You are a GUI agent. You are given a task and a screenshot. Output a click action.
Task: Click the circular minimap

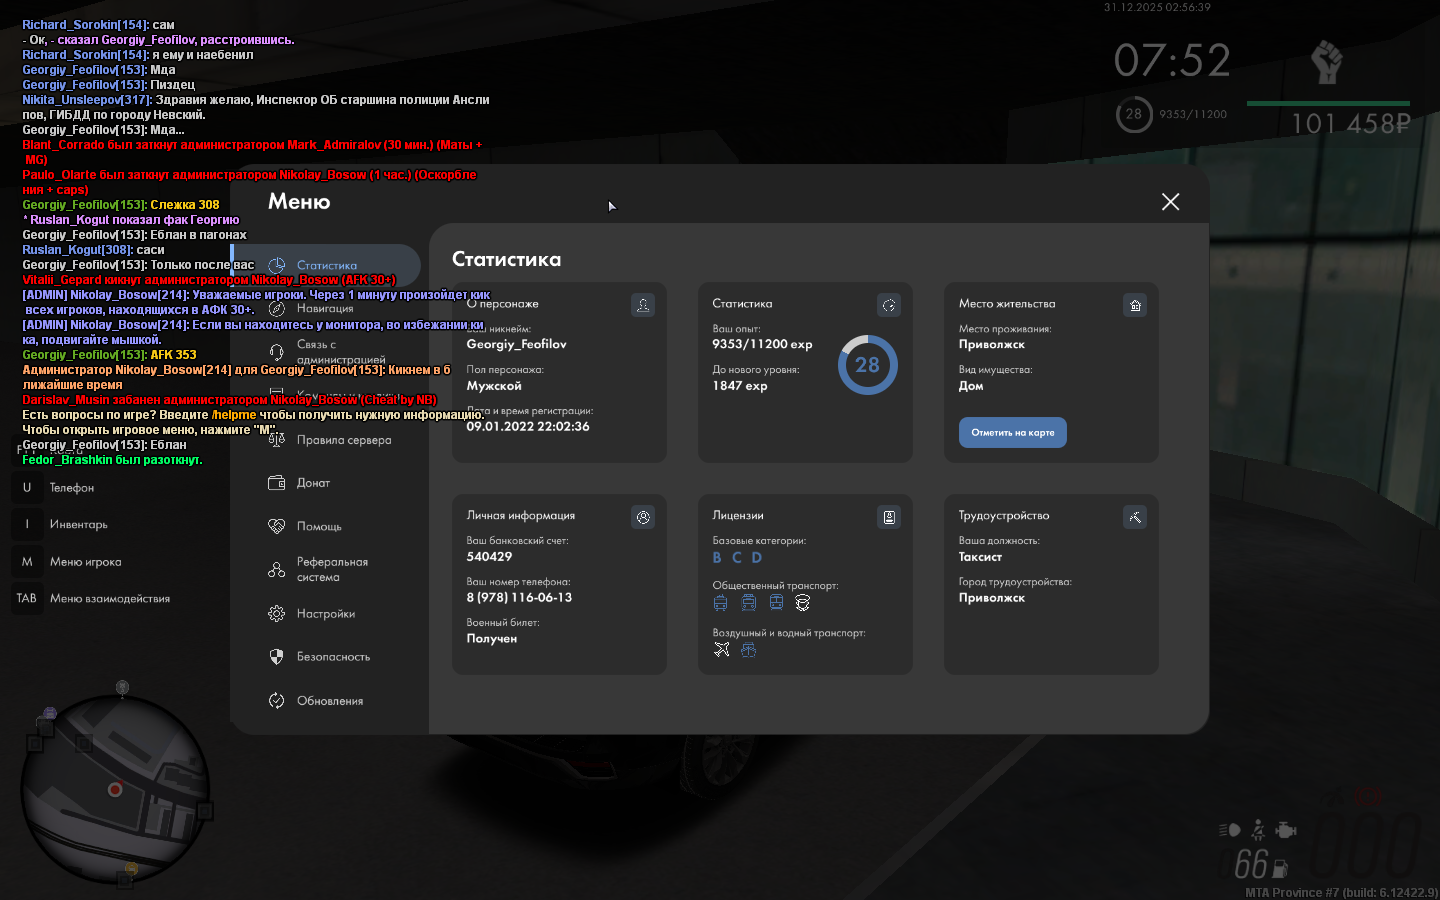pyautogui.click(x=116, y=790)
